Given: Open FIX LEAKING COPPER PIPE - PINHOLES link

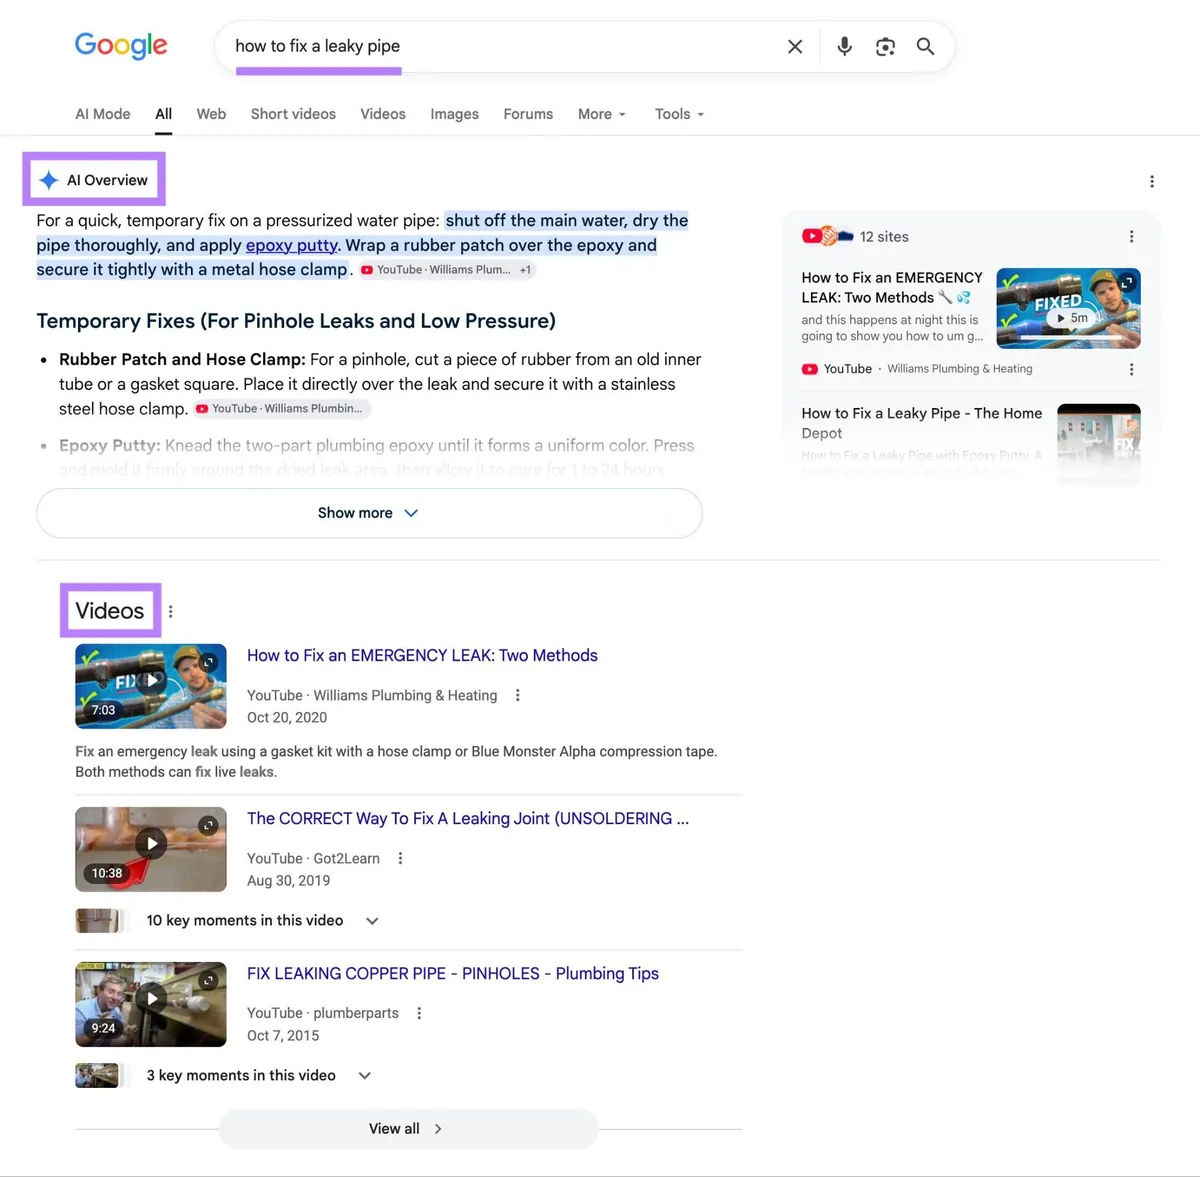Looking at the screenshot, I should 453,974.
